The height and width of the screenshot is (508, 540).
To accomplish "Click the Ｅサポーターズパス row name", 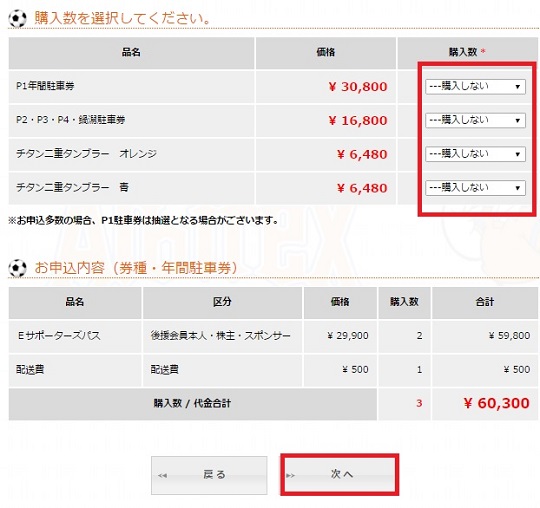I will point(59,335).
